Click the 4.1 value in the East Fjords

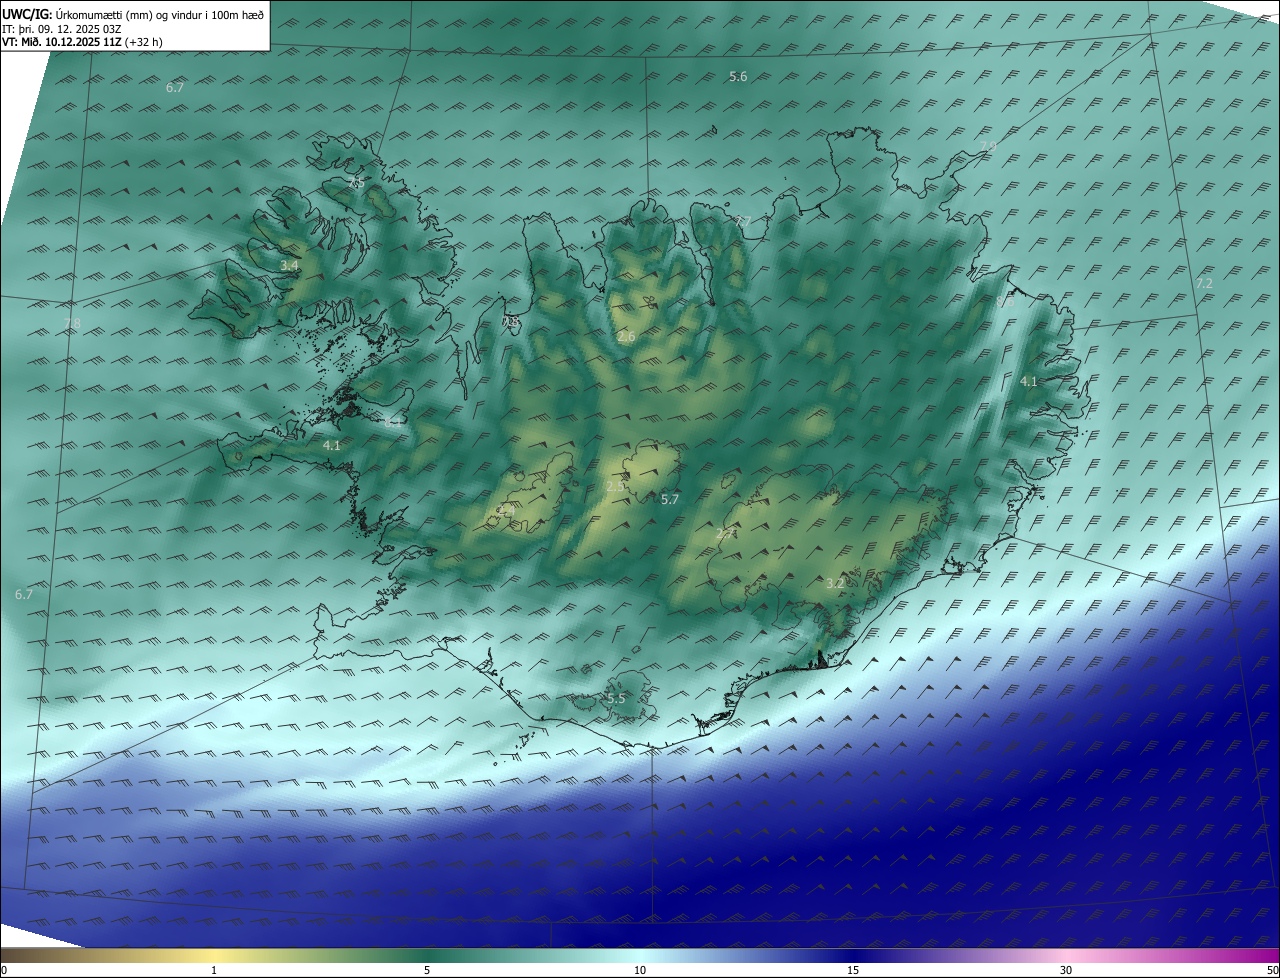[1029, 382]
